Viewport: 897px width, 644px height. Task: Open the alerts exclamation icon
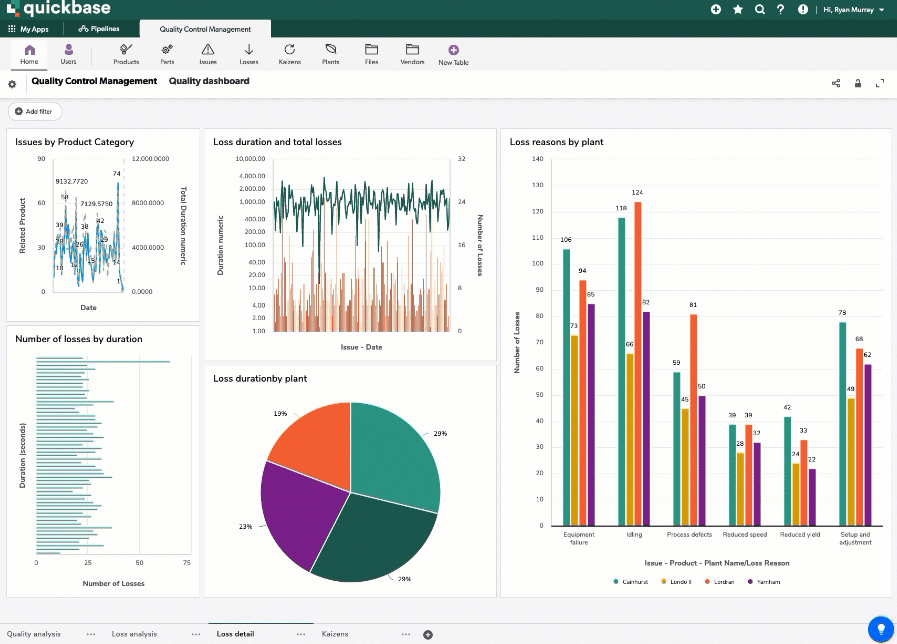(x=803, y=9)
